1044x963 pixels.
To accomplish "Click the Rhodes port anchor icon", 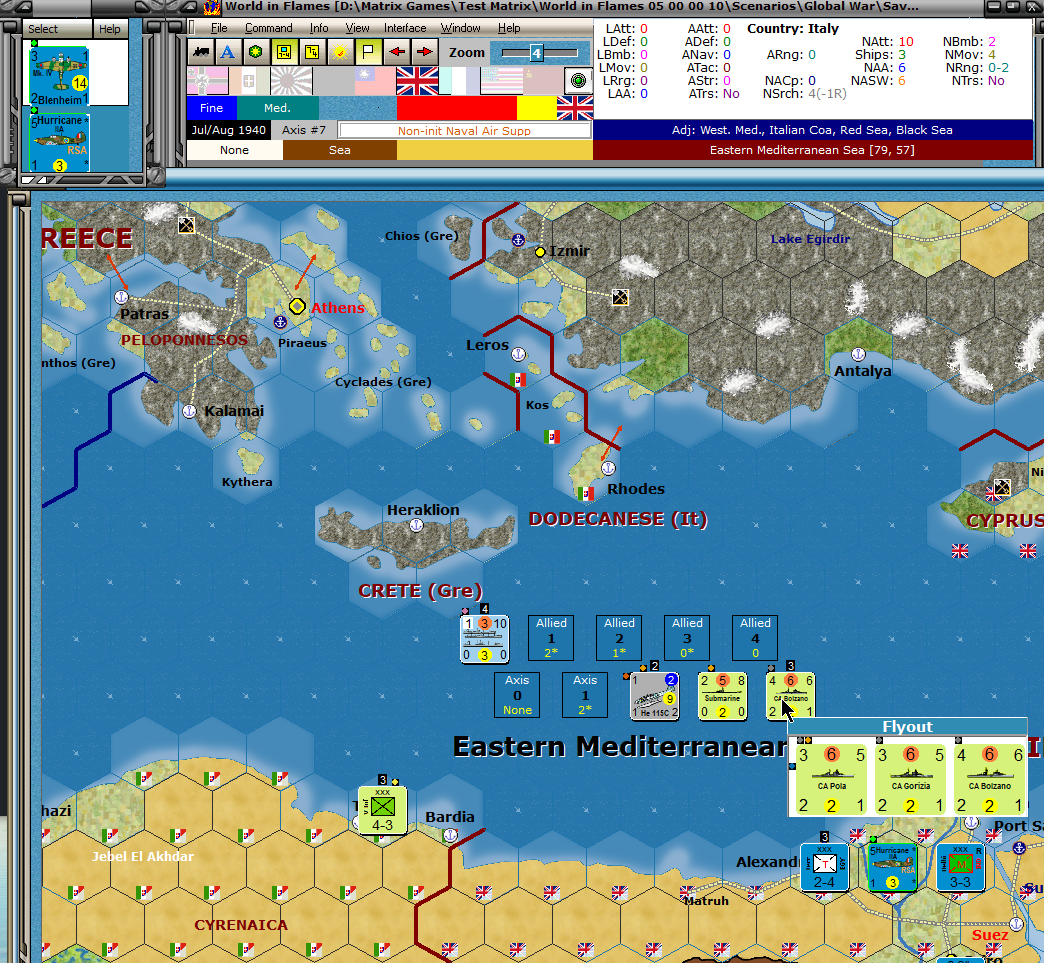I will pyautogui.click(x=609, y=468).
